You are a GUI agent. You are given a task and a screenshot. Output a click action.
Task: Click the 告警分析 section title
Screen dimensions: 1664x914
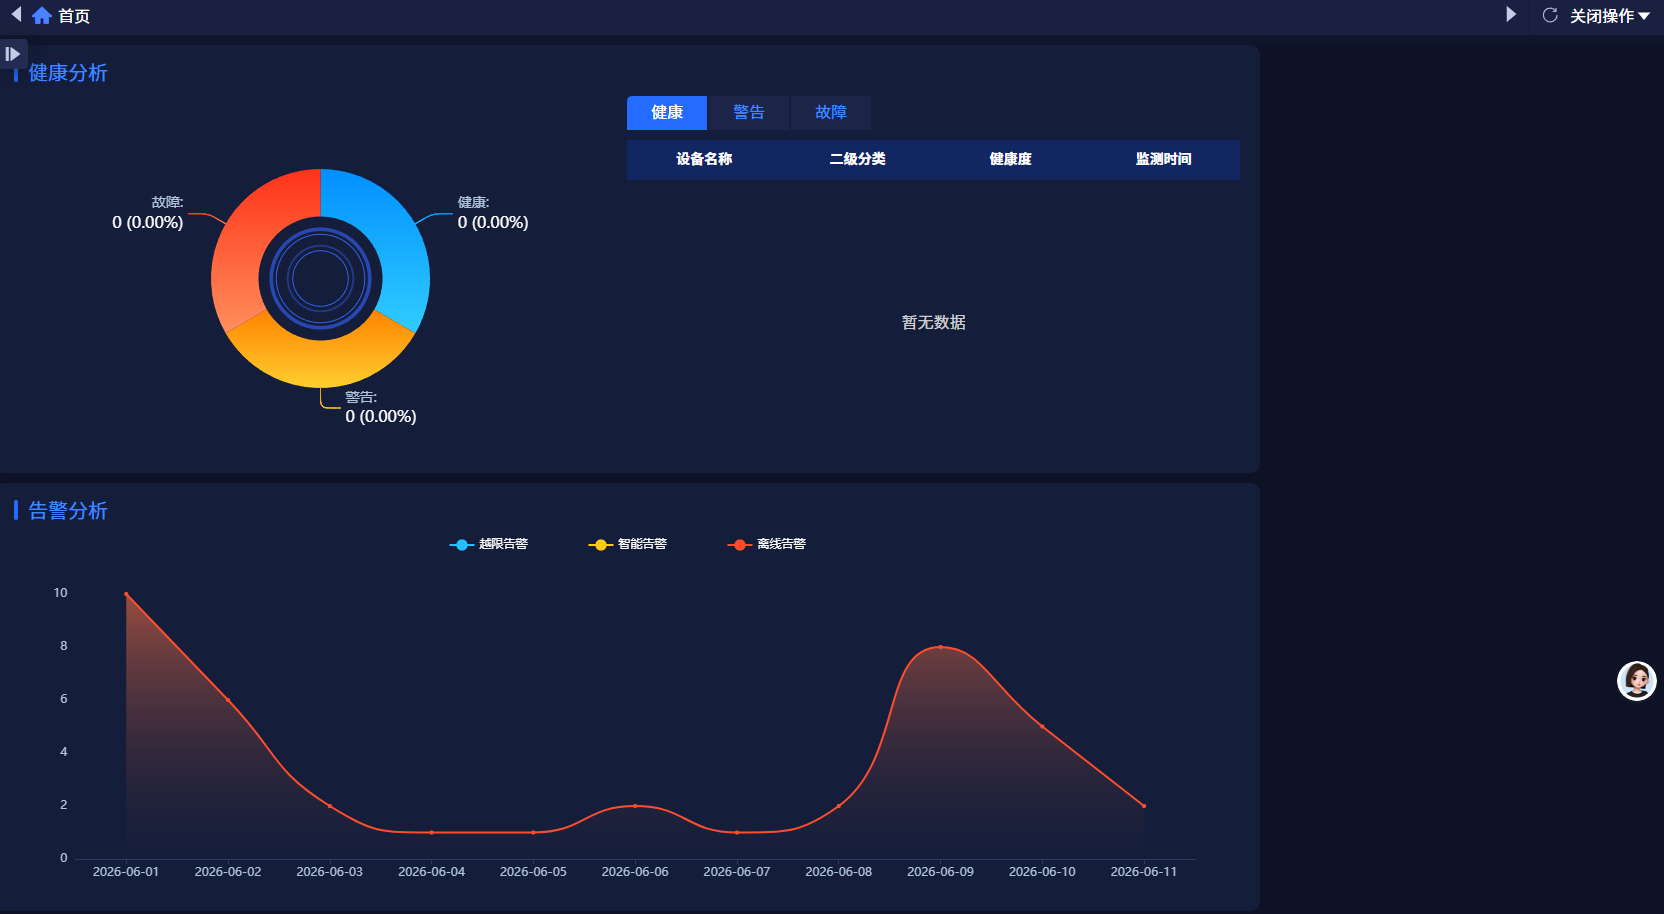68,511
